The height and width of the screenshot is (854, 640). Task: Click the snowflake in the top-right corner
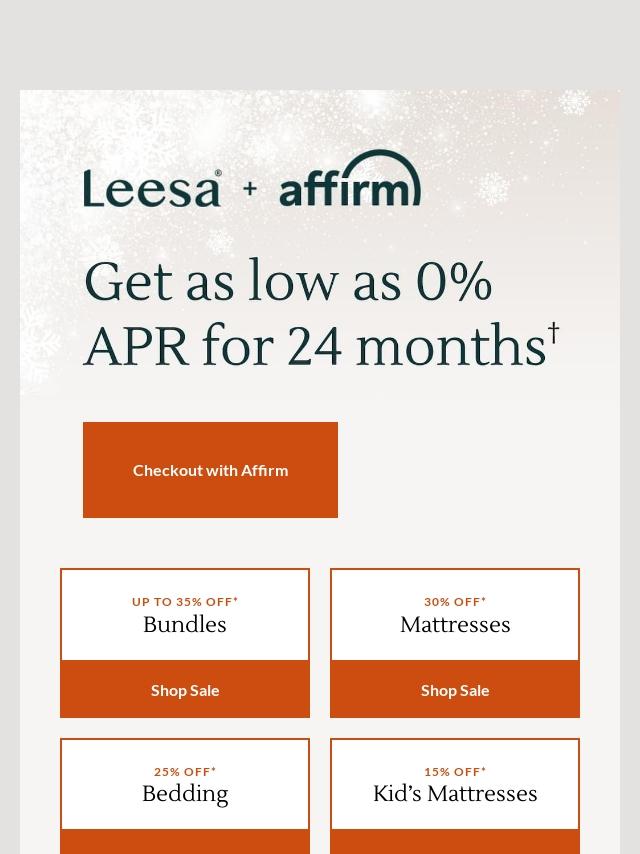(574, 102)
